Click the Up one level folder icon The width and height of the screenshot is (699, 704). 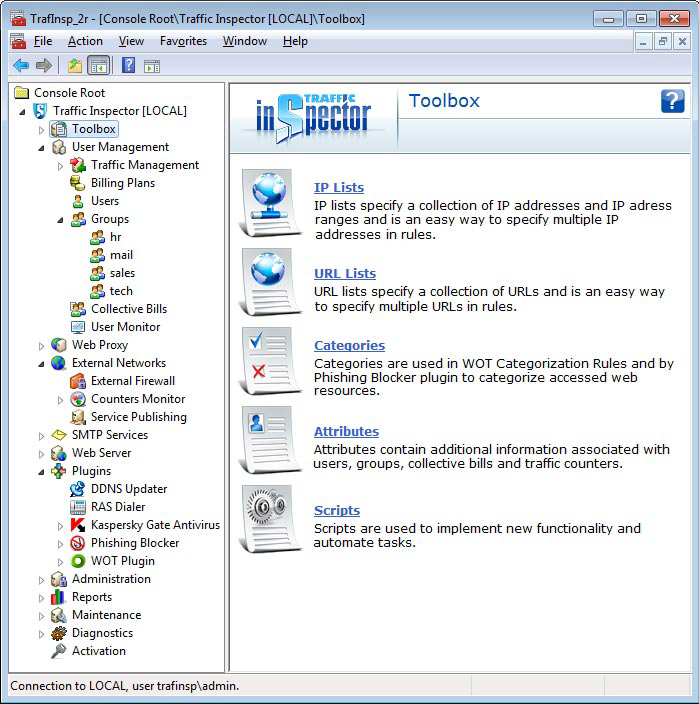75,66
